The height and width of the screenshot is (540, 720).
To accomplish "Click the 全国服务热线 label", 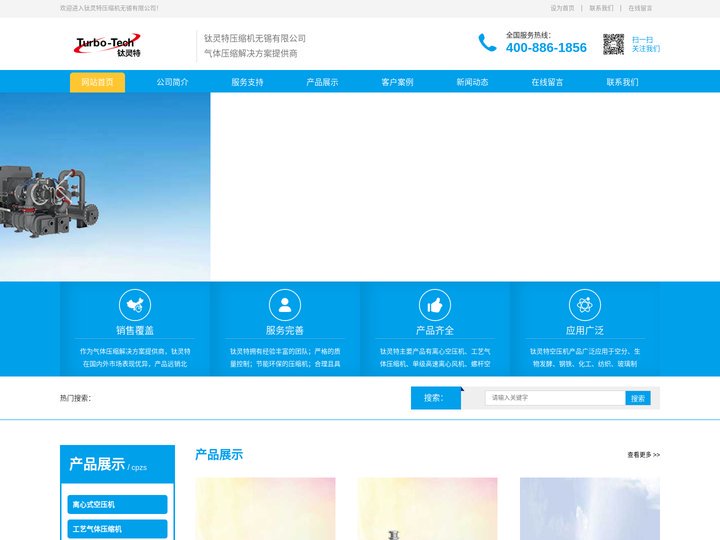I will click(x=529, y=35).
